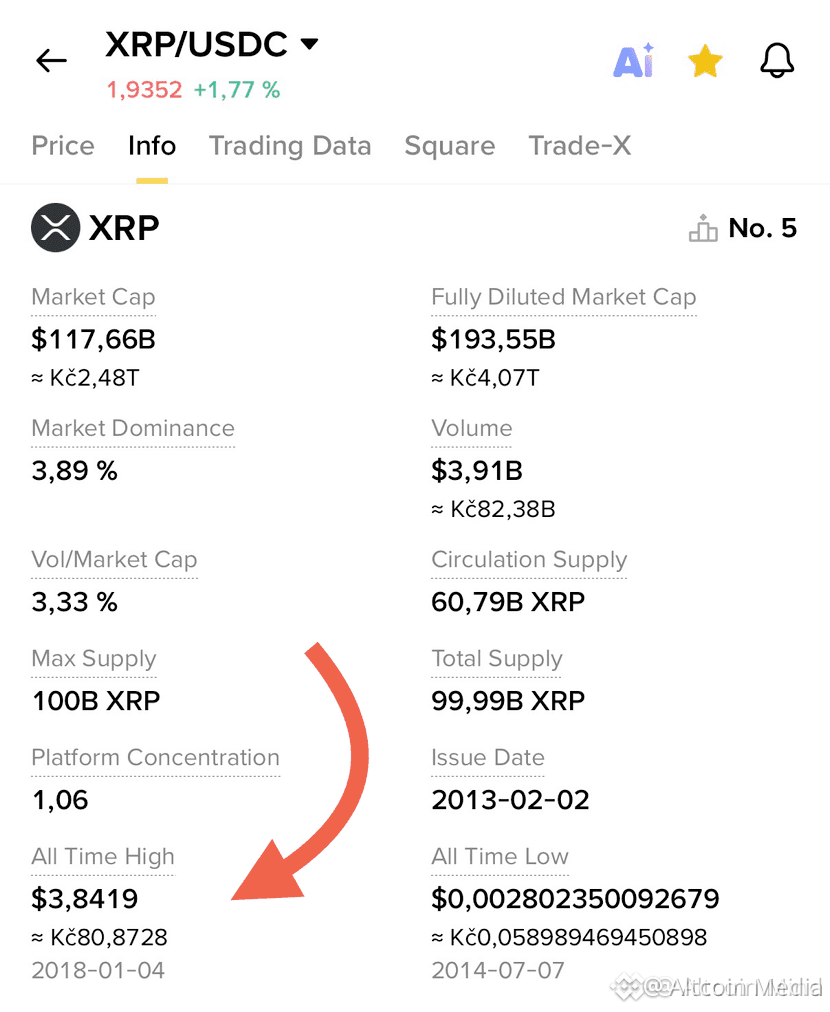Viewport: 830px width, 1012px height.
Task: Select the Info tab
Action: (x=152, y=146)
